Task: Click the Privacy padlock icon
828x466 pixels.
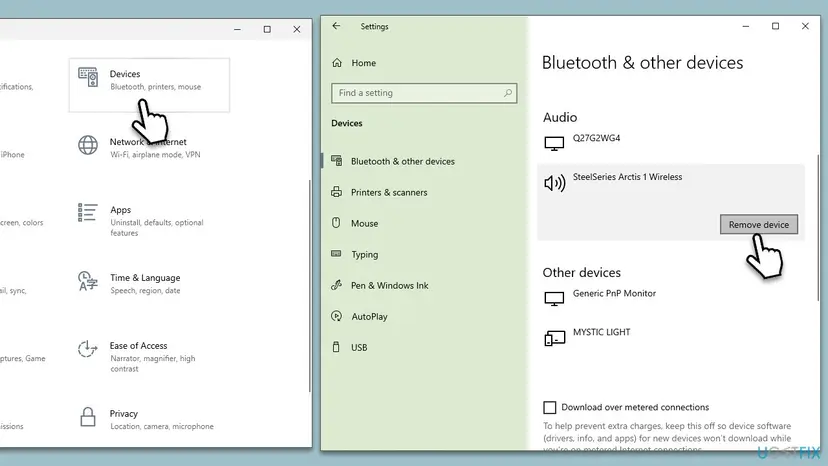Action: pos(88,417)
